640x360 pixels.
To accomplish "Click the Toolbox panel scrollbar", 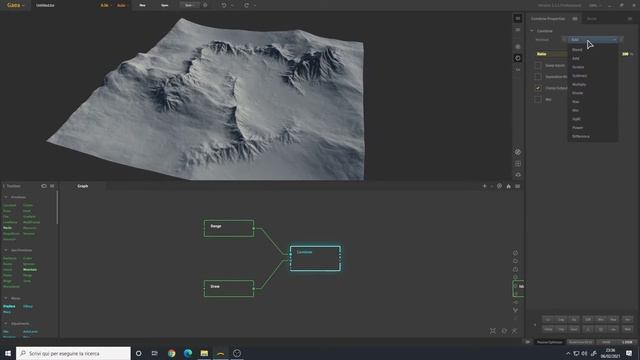I will [57, 208].
